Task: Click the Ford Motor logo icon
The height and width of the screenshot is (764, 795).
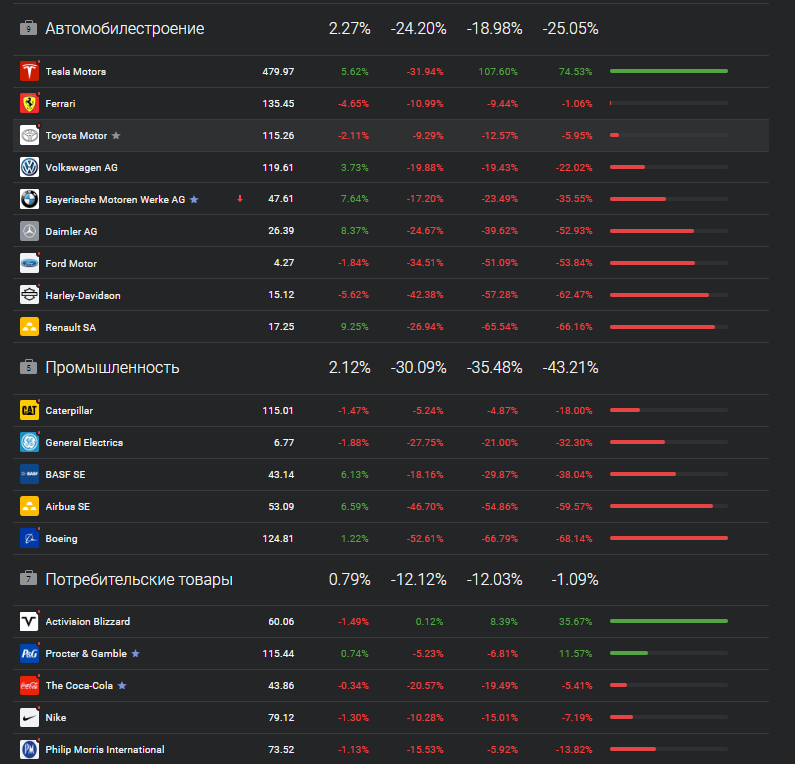Action: (x=29, y=264)
